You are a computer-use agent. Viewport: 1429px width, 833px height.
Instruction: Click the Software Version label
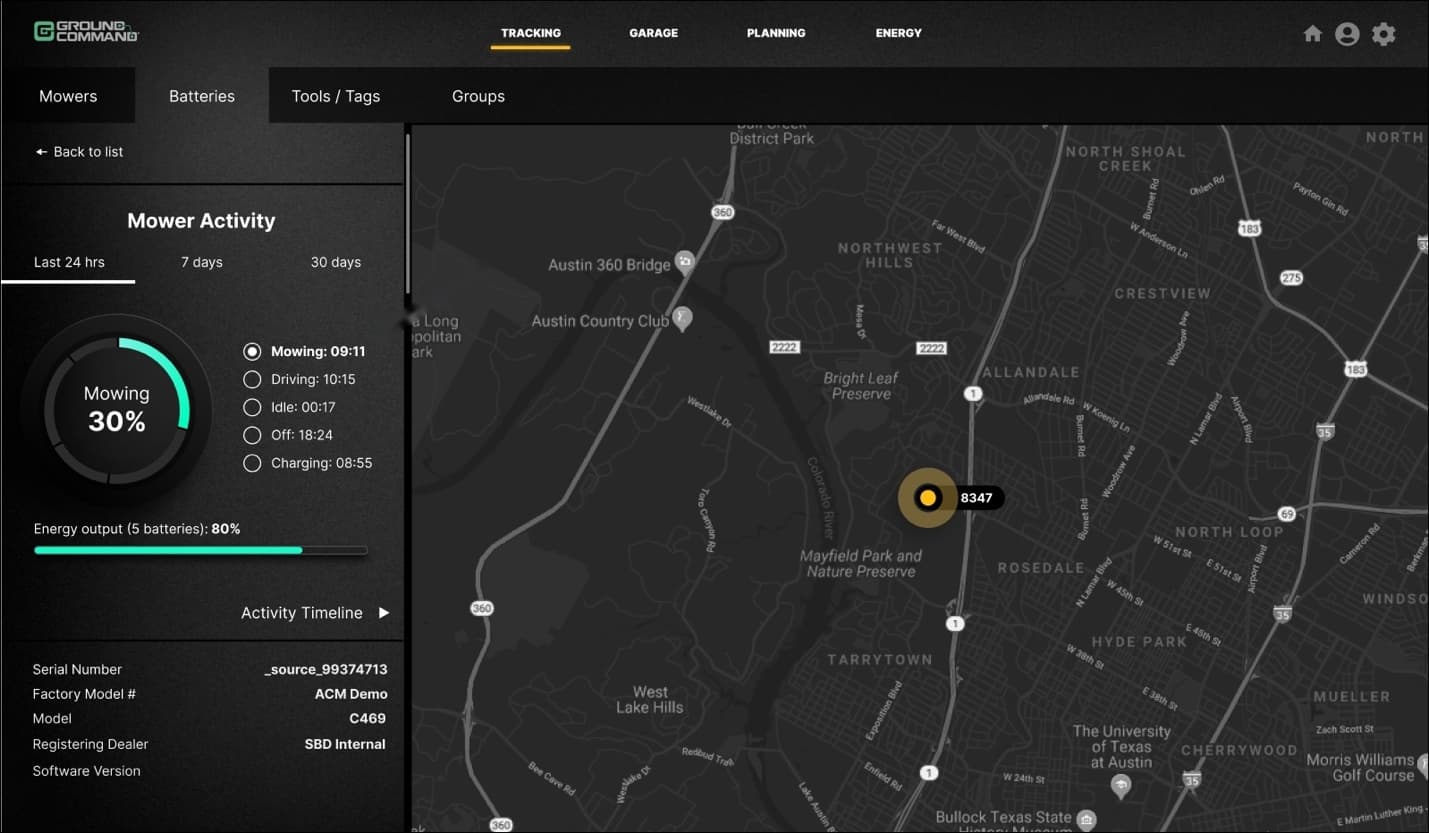pyautogui.click(x=86, y=771)
